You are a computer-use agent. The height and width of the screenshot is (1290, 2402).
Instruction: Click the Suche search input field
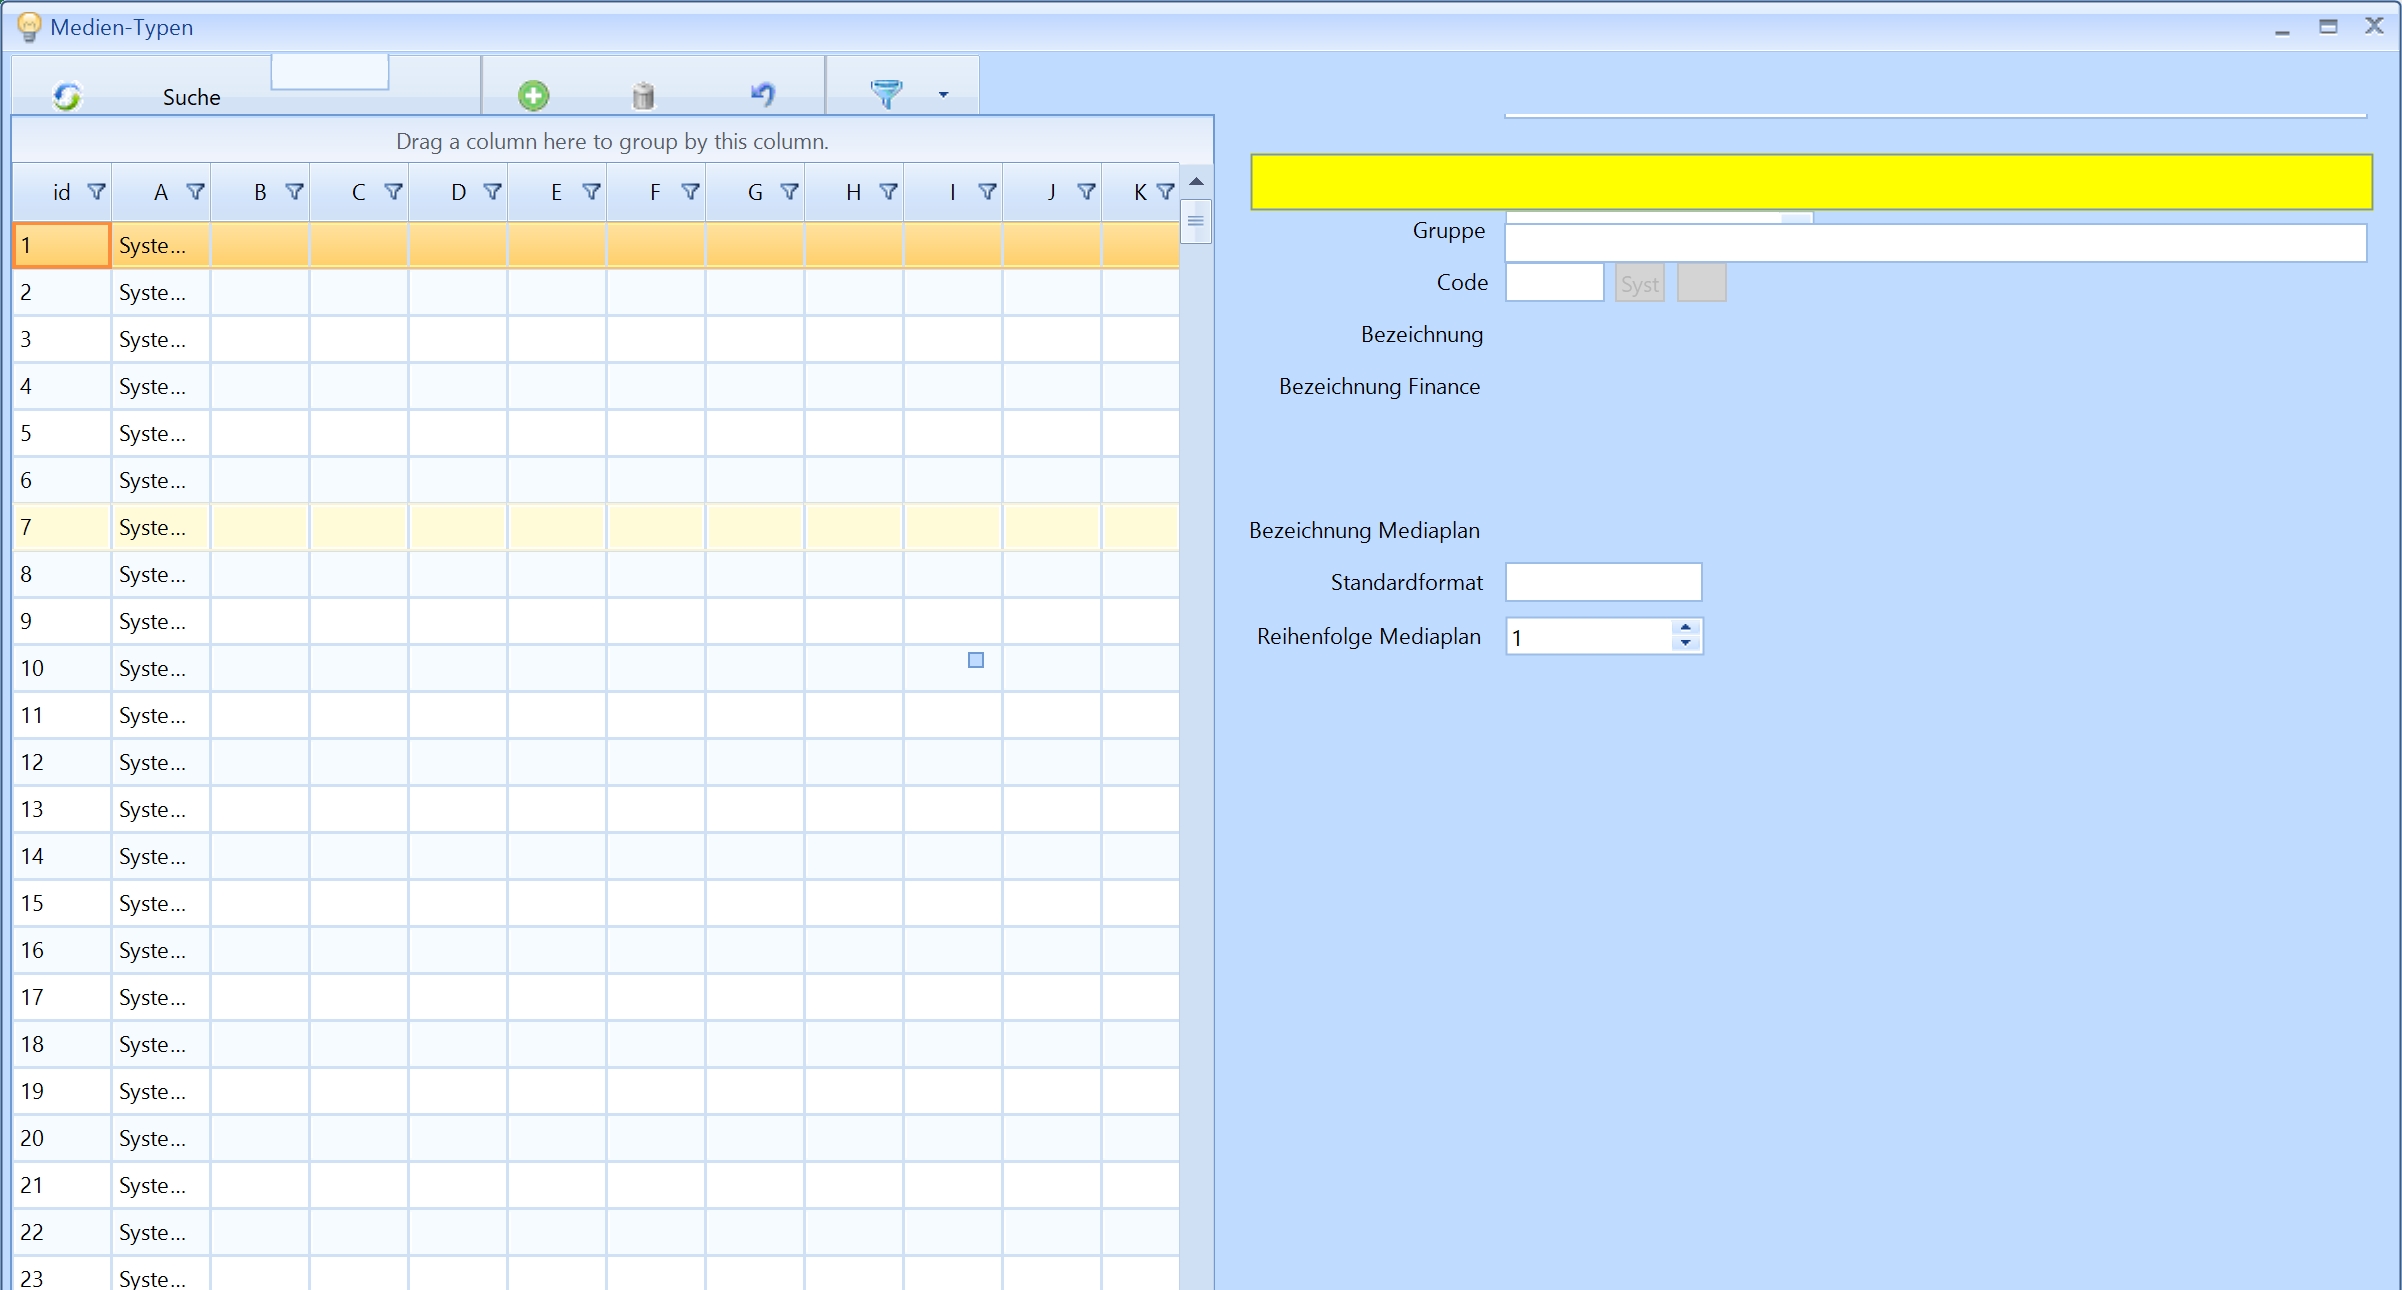[329, 73]
